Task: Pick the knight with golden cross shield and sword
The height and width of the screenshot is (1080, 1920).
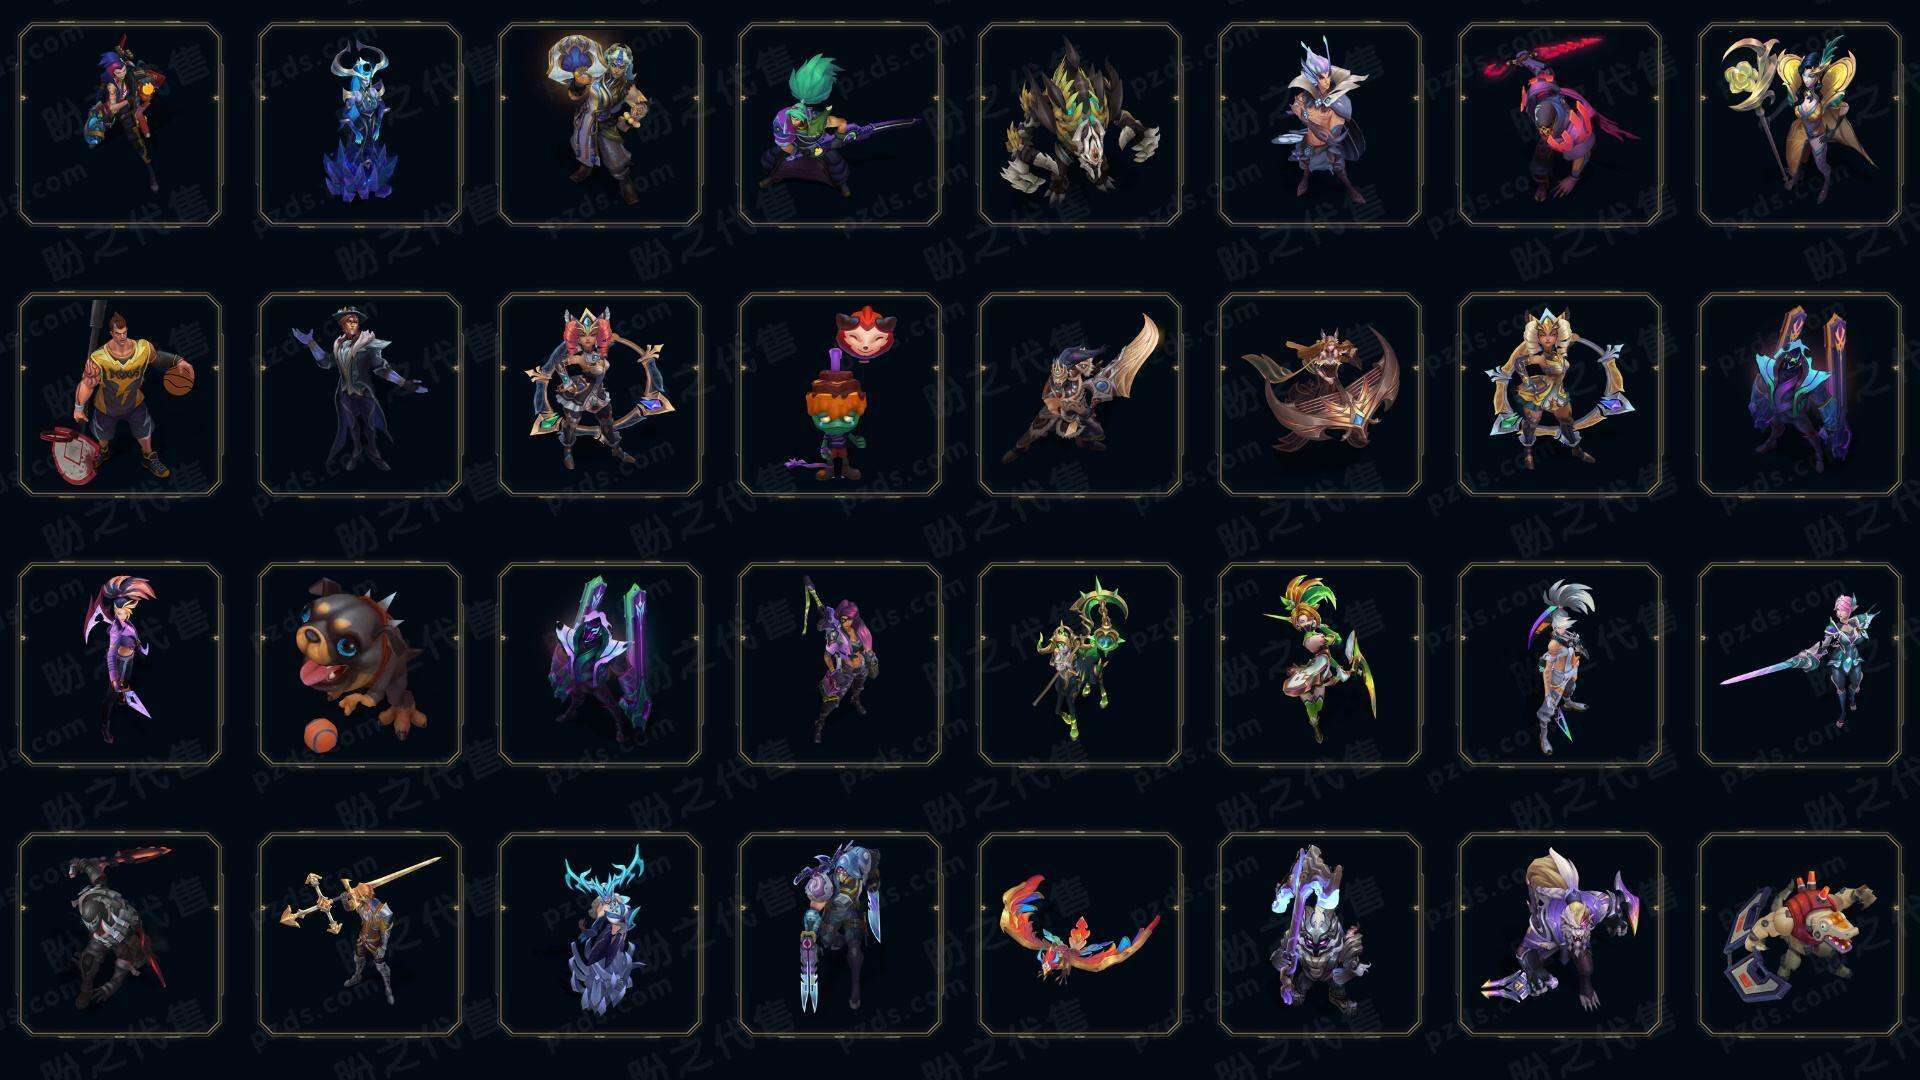Action: point(360,935)
